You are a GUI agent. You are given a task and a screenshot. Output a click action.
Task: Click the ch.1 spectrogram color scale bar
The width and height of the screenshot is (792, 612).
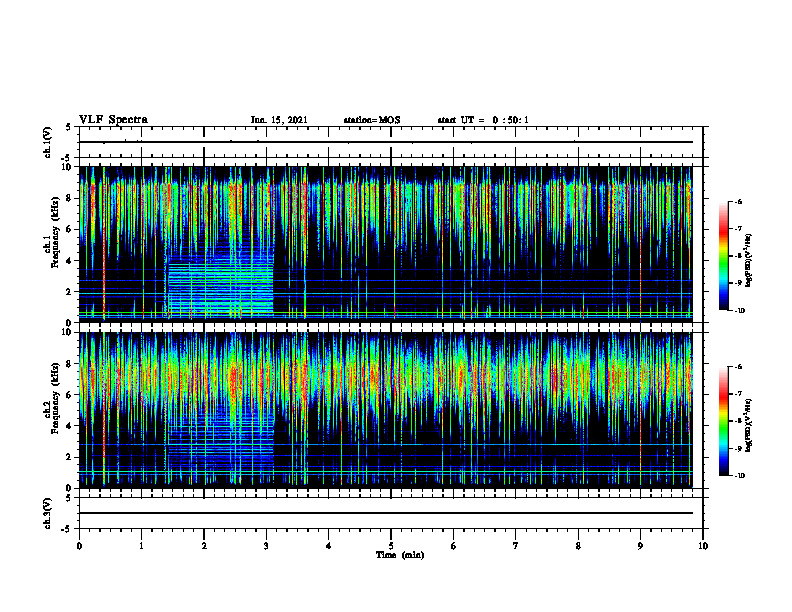tap(724, 256)
